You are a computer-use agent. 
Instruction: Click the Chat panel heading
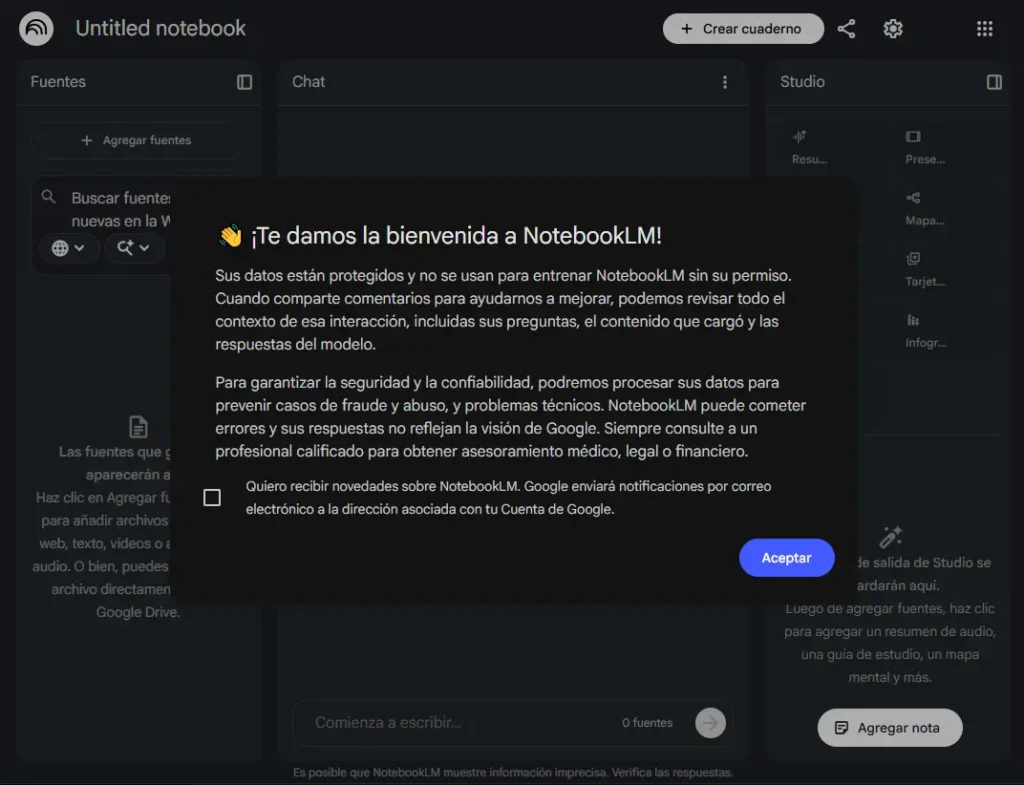coord(308,82)
